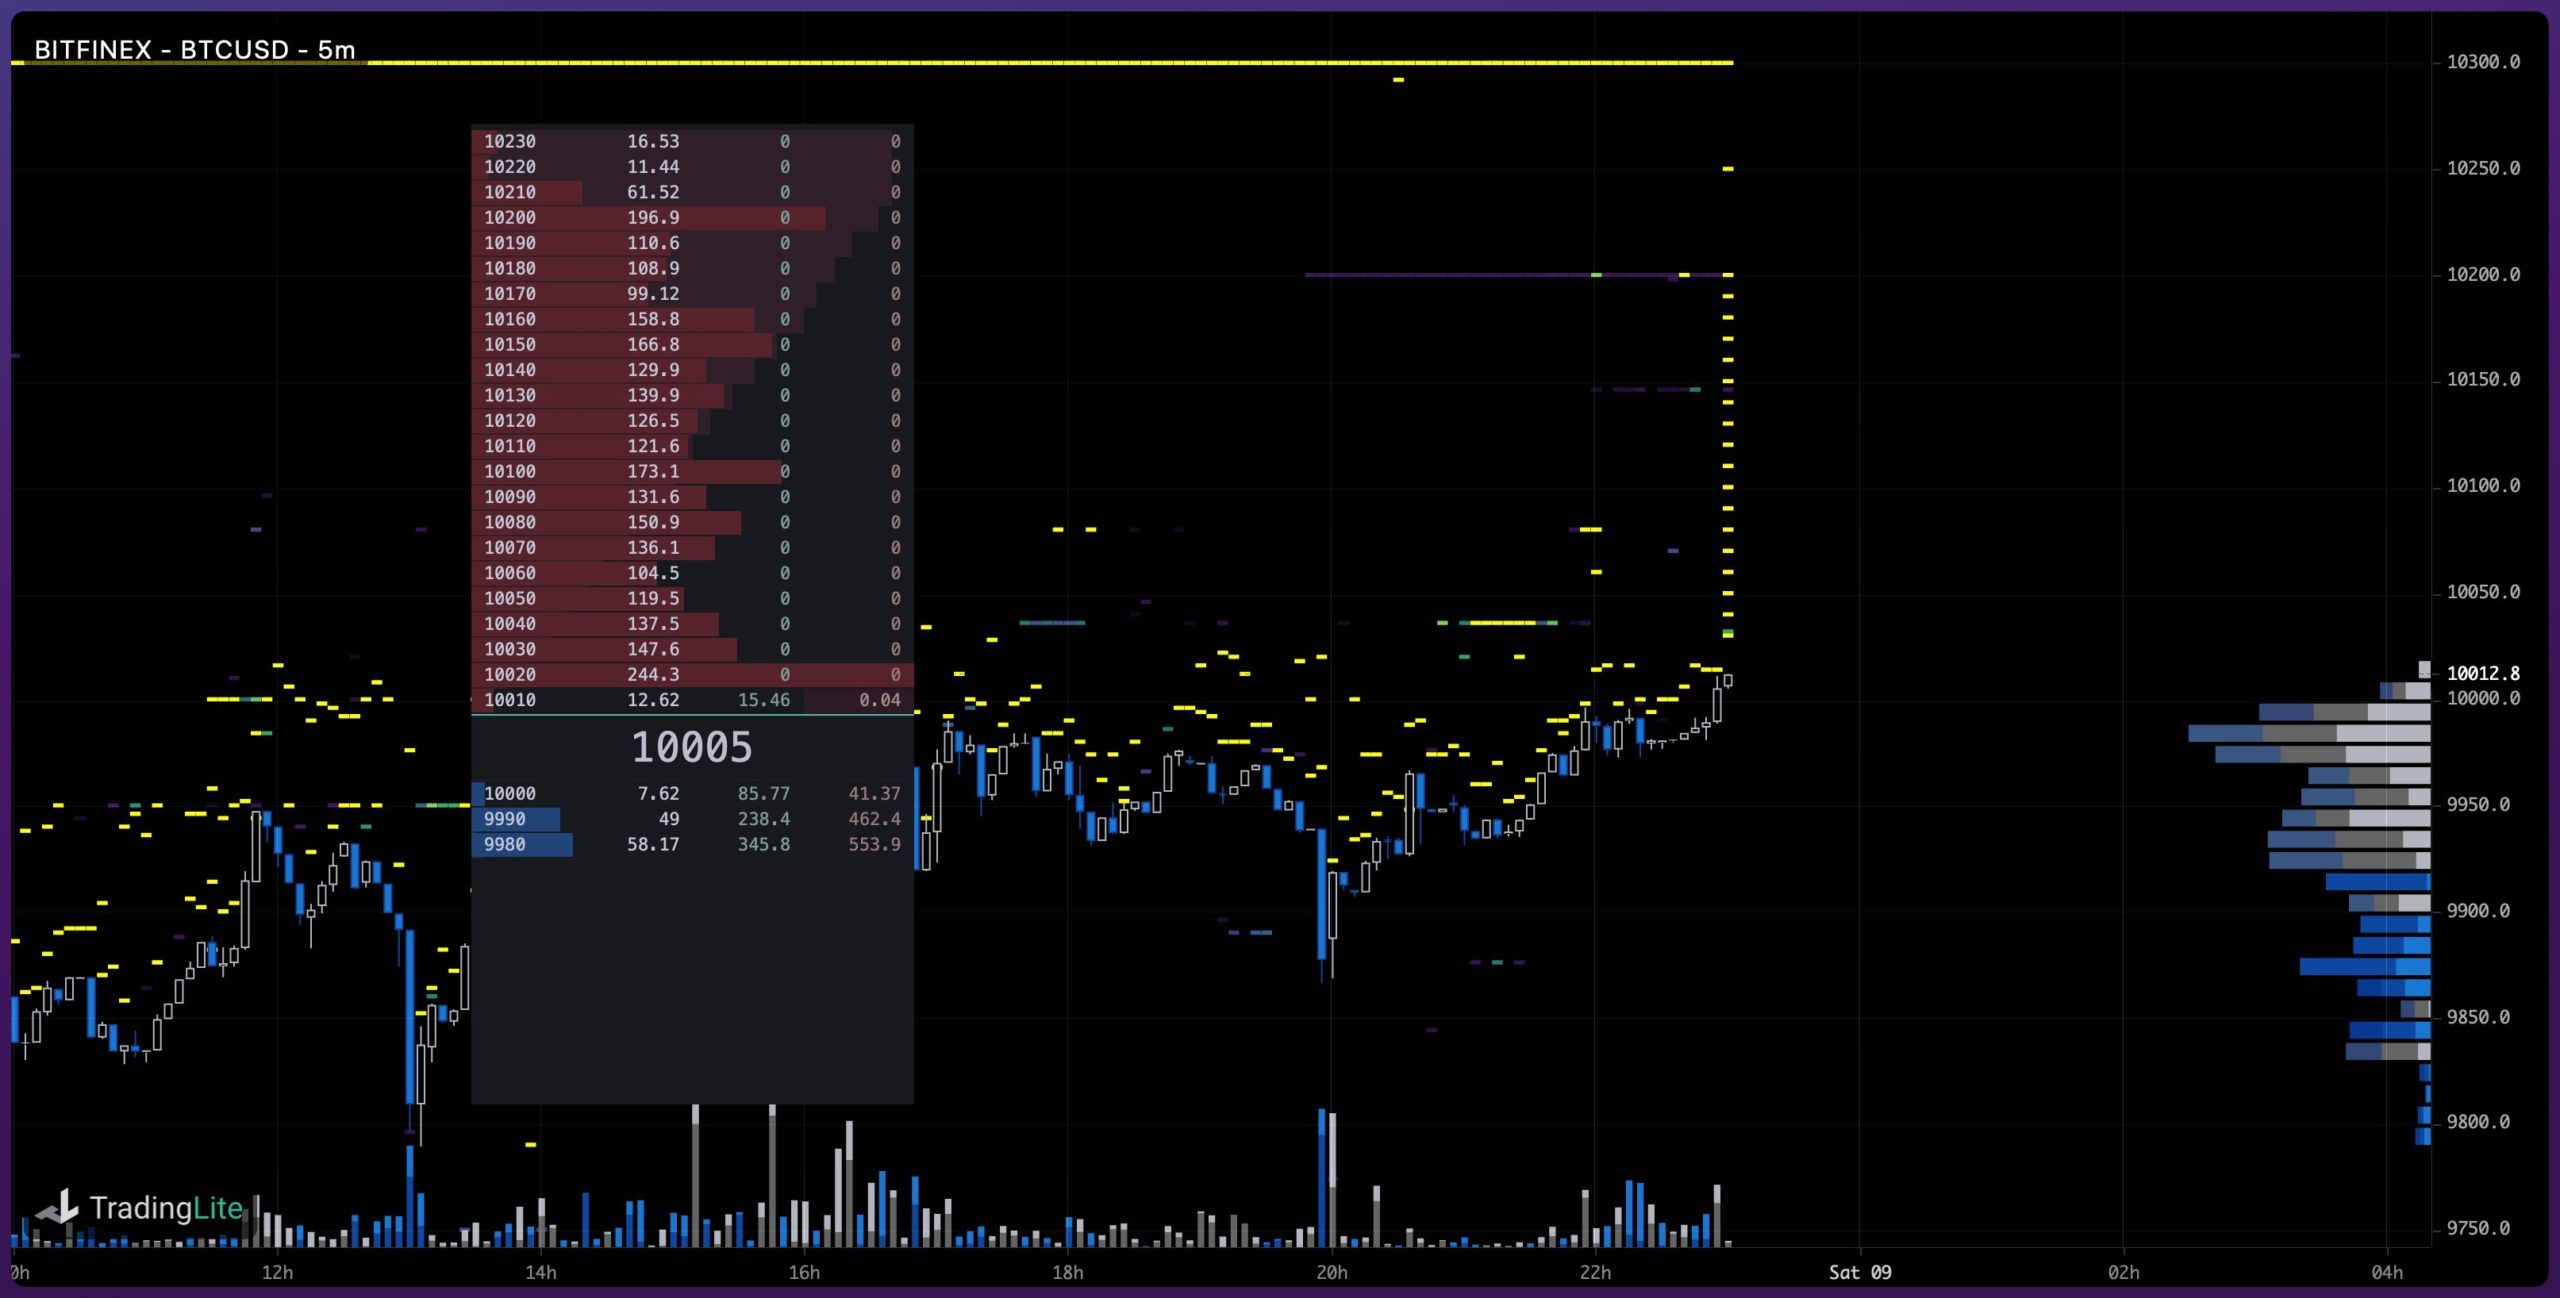2560x1298 pixels.
Task: Click the 10100 ask row showing 173.1
Action: coord(691,471)
